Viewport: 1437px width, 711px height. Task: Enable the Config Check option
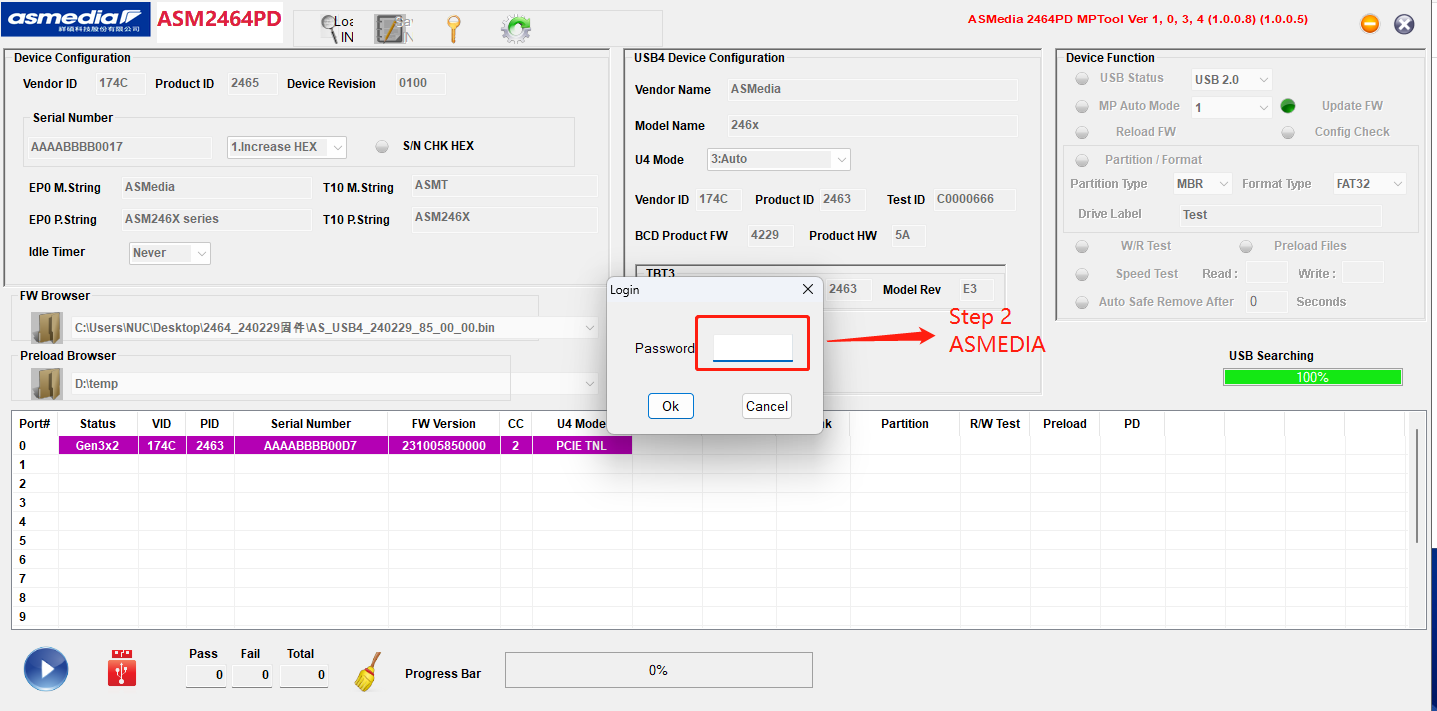pos(1288,132)
